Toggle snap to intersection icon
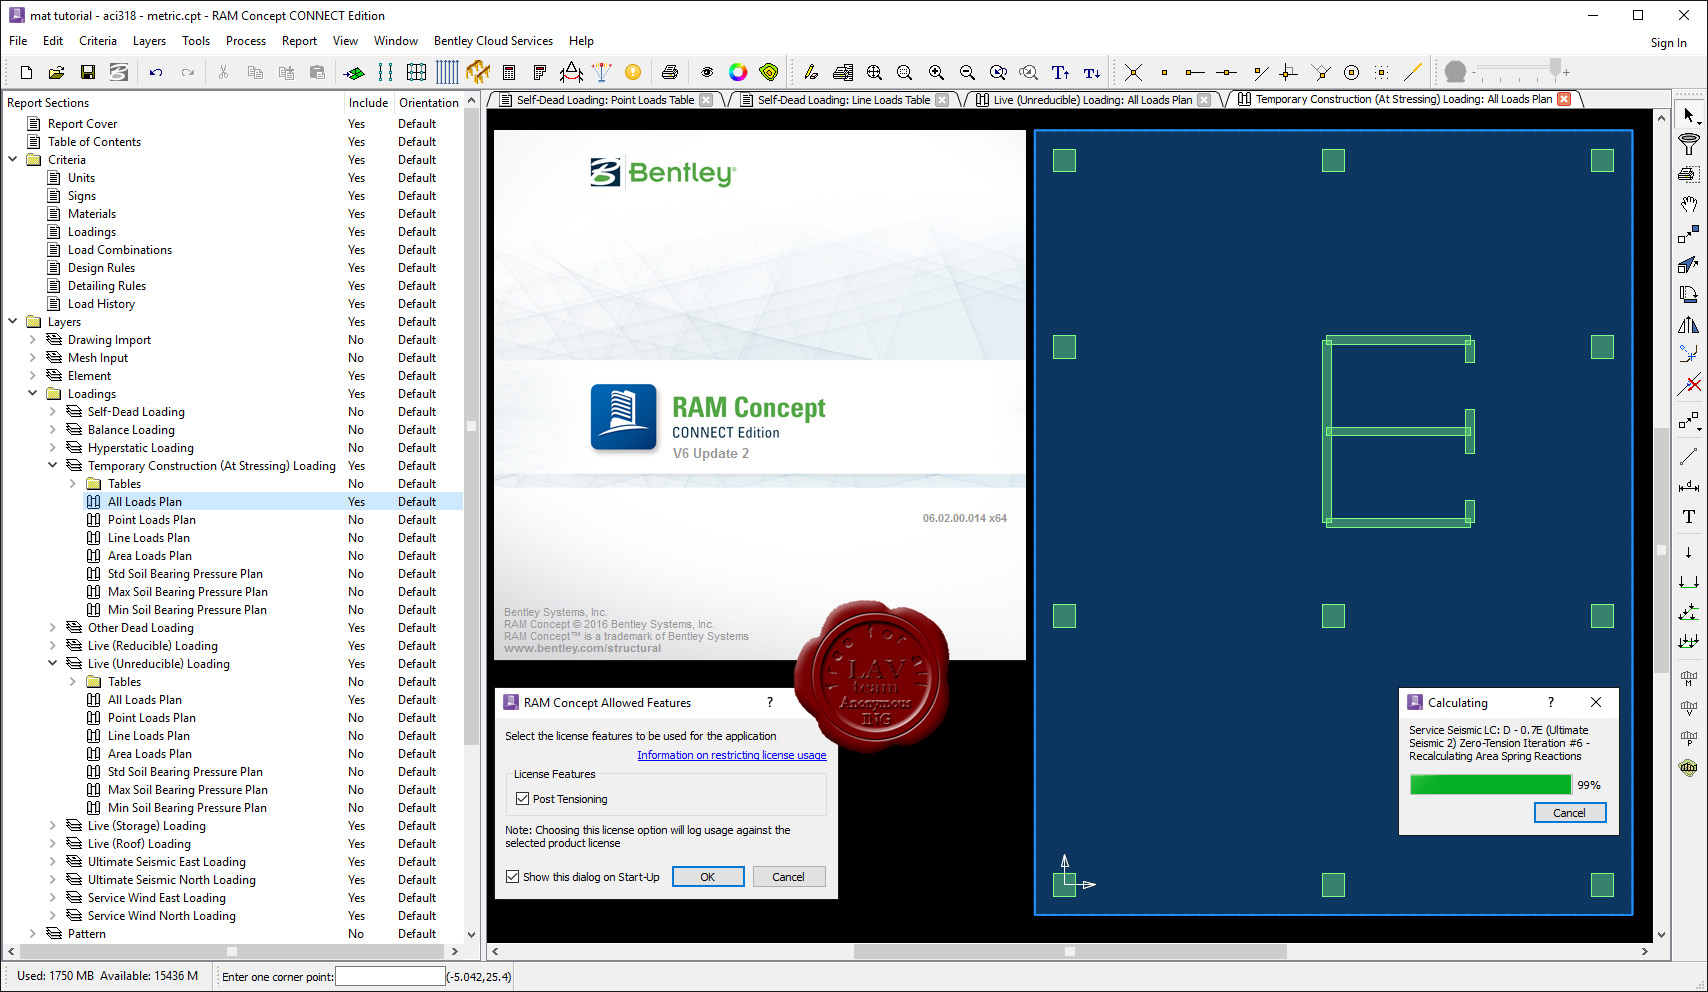1708x992 pixels. click(x=1133, y=72)
